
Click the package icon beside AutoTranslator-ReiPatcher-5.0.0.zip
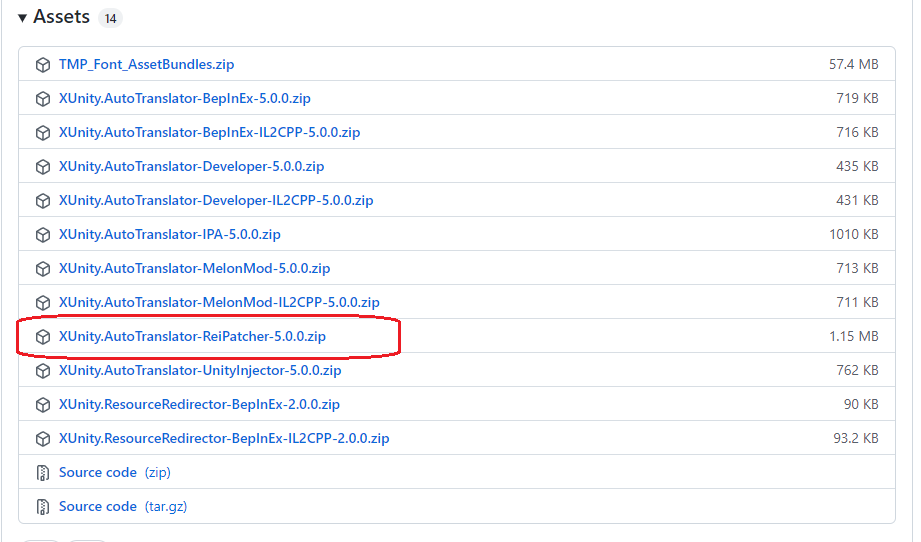pos(43,336)
